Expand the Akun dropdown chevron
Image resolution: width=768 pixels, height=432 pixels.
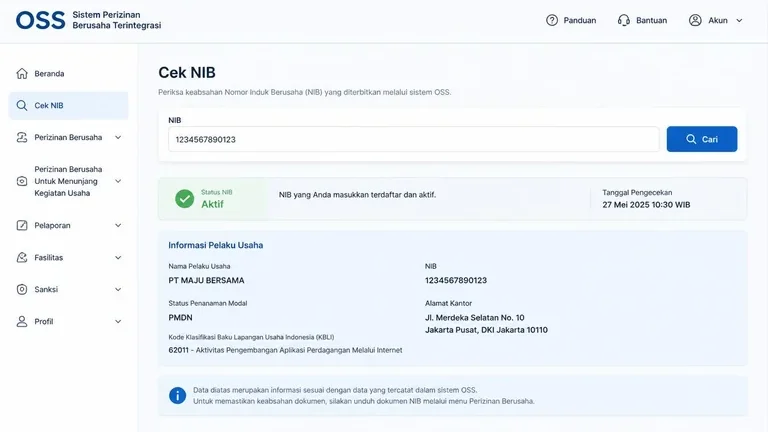coord(739,21)
